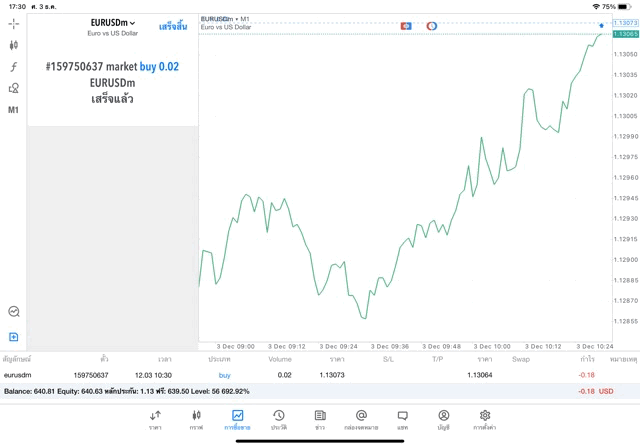This screenshot has width=640, height=447.
Task: Click red-blue square chart marker icon
Action: point(406,26)
